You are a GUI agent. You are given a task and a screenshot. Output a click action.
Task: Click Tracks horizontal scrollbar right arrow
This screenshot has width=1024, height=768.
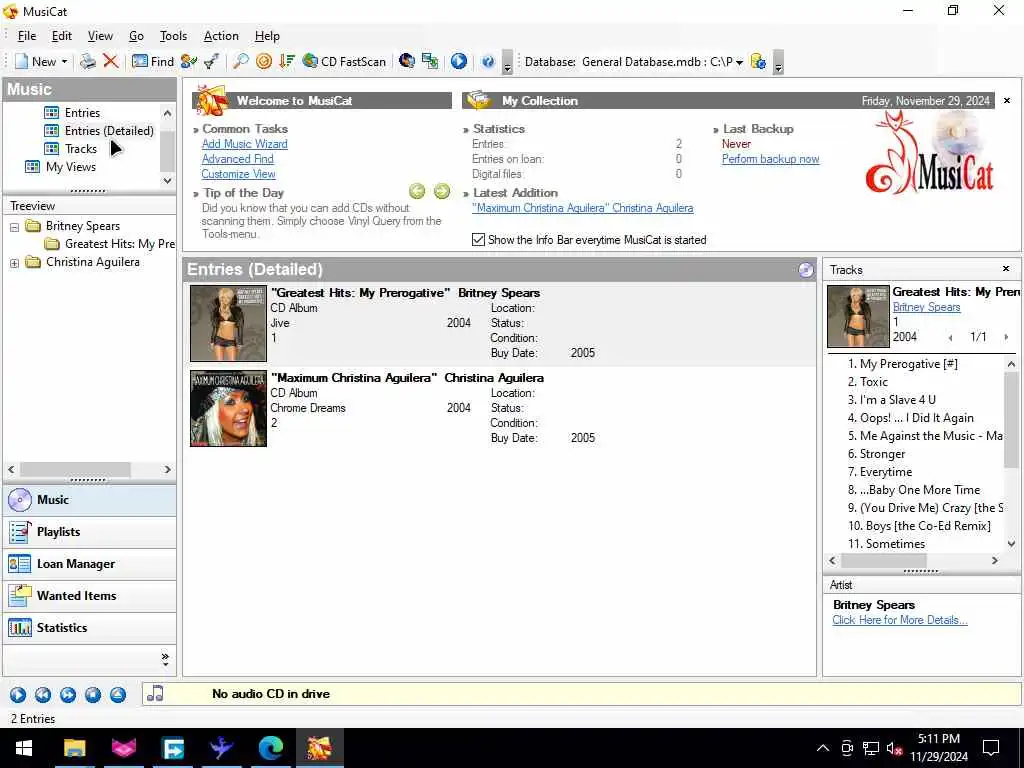[995, 560]
